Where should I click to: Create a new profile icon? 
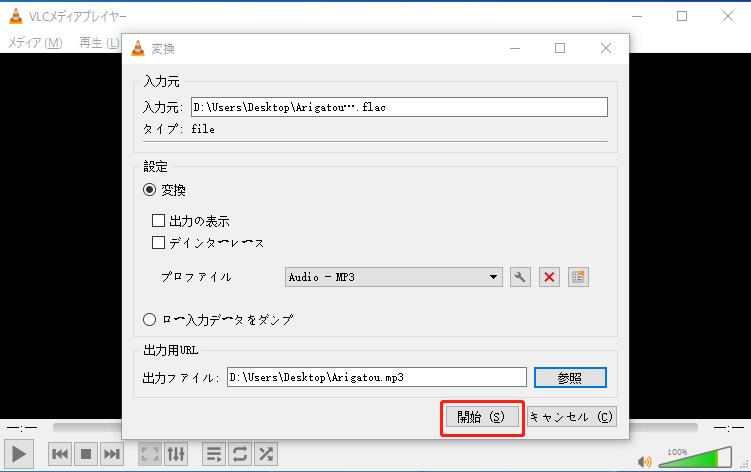[x=578, y=277]
